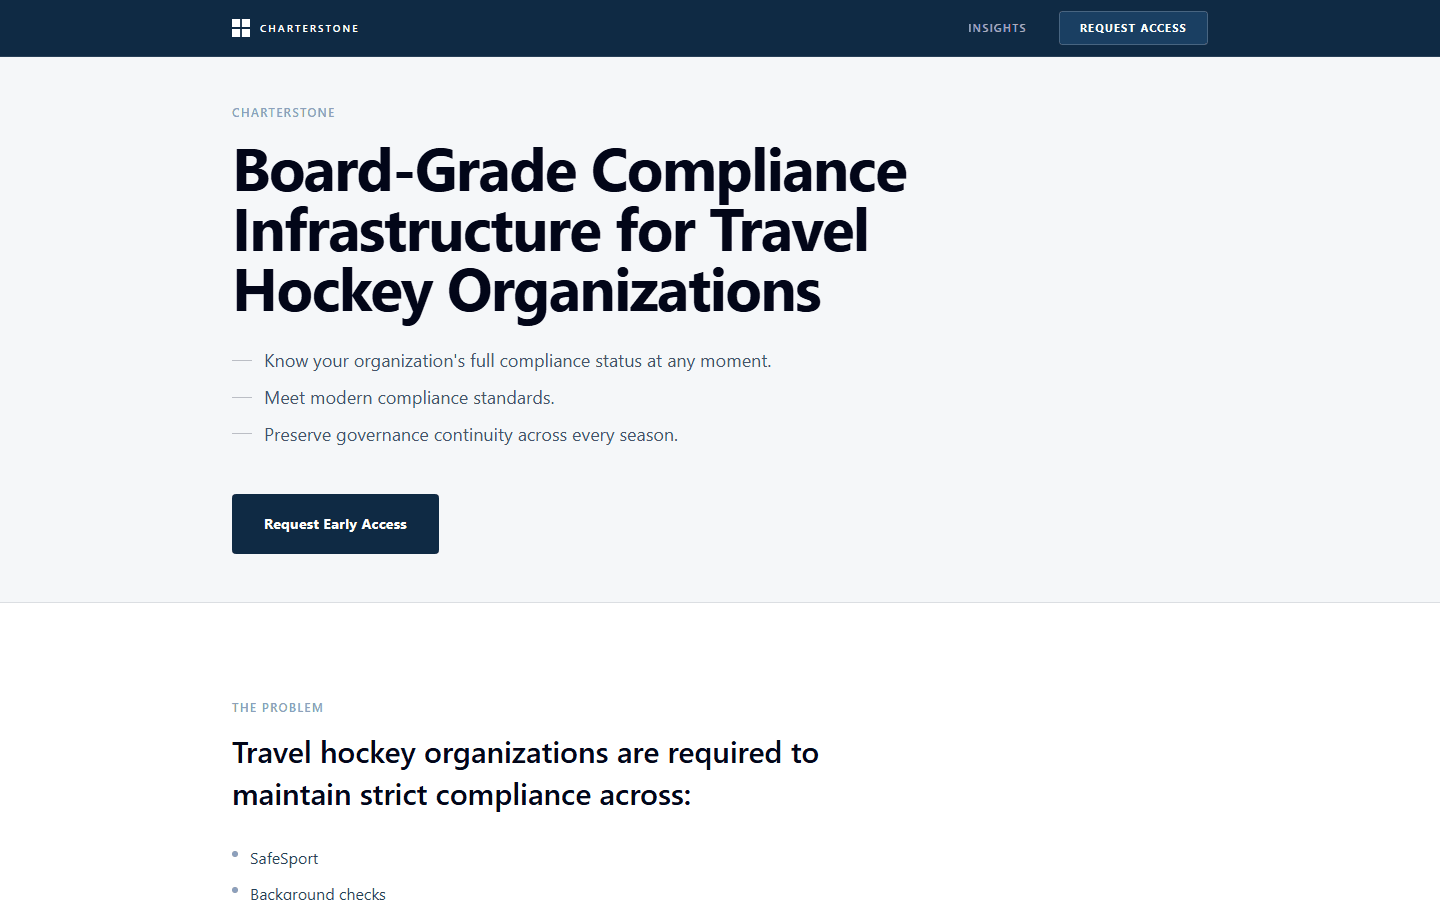The height and width of the screenshot is (900, 1440).
Task: Click the Request Early Access button
Action: tap(335, 524)
